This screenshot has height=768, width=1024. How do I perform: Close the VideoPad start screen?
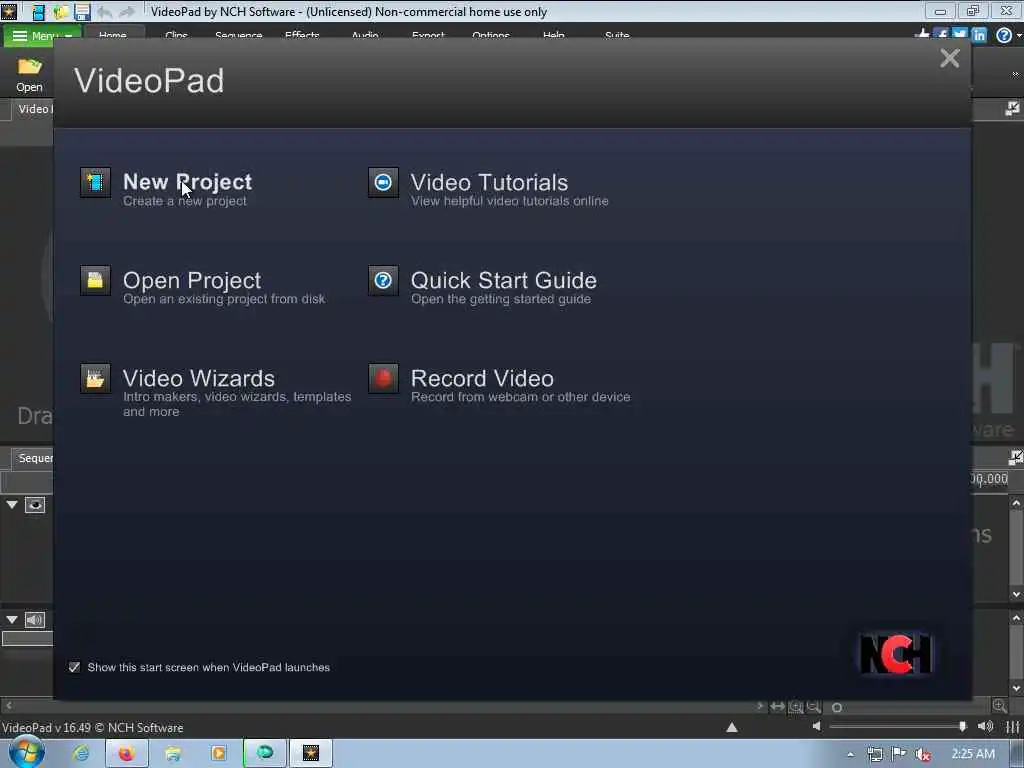click(x=950, y=58)
